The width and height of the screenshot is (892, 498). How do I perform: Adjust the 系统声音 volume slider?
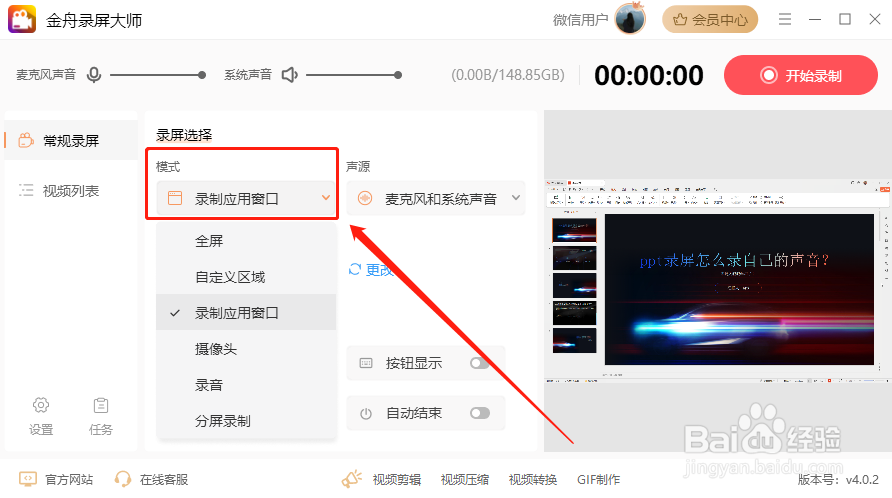point(354,75)
